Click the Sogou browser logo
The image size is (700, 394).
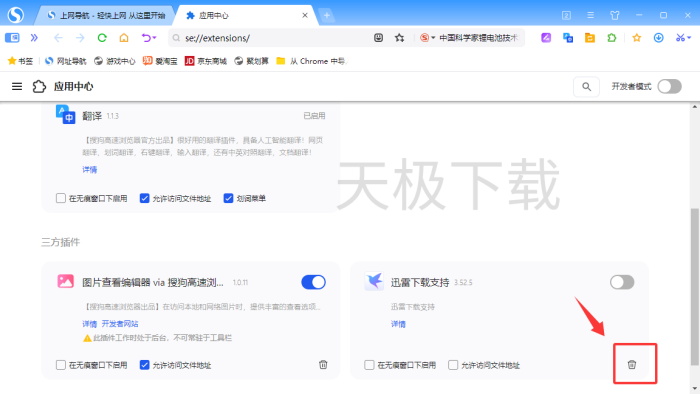(x=16, y=15)
